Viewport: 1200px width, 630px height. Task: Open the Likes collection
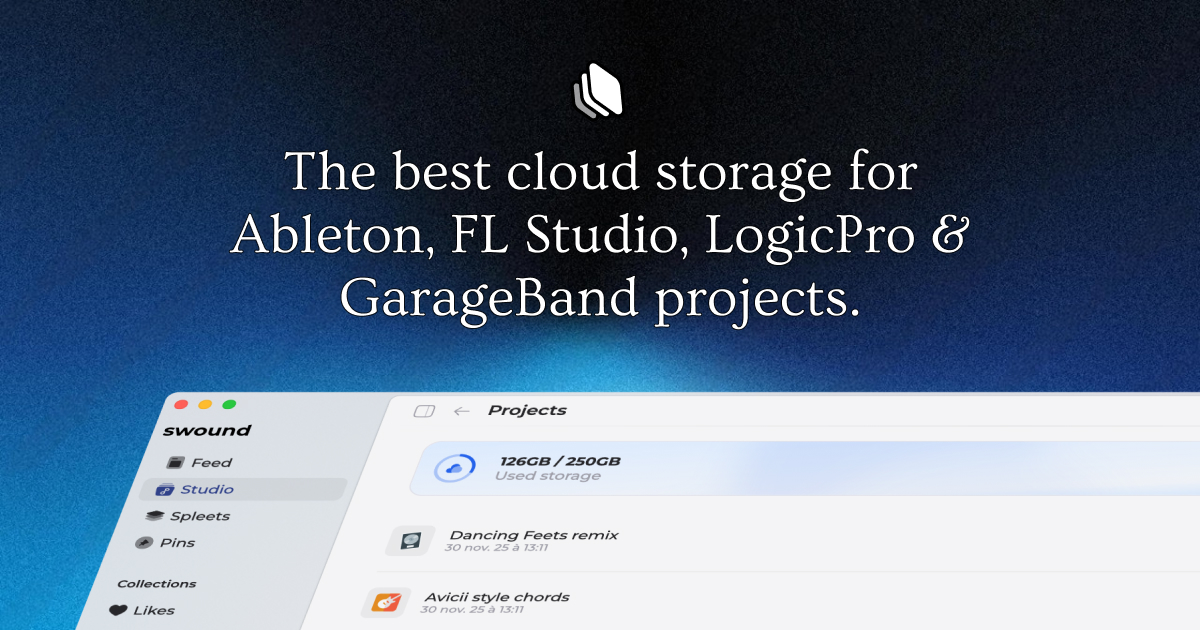pos(153,610)
